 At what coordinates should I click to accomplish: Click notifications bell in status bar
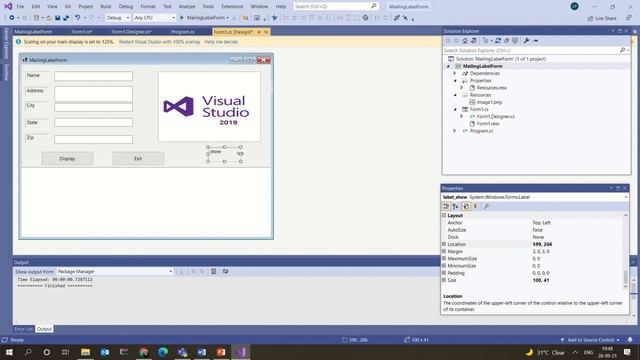click(630, 340)
